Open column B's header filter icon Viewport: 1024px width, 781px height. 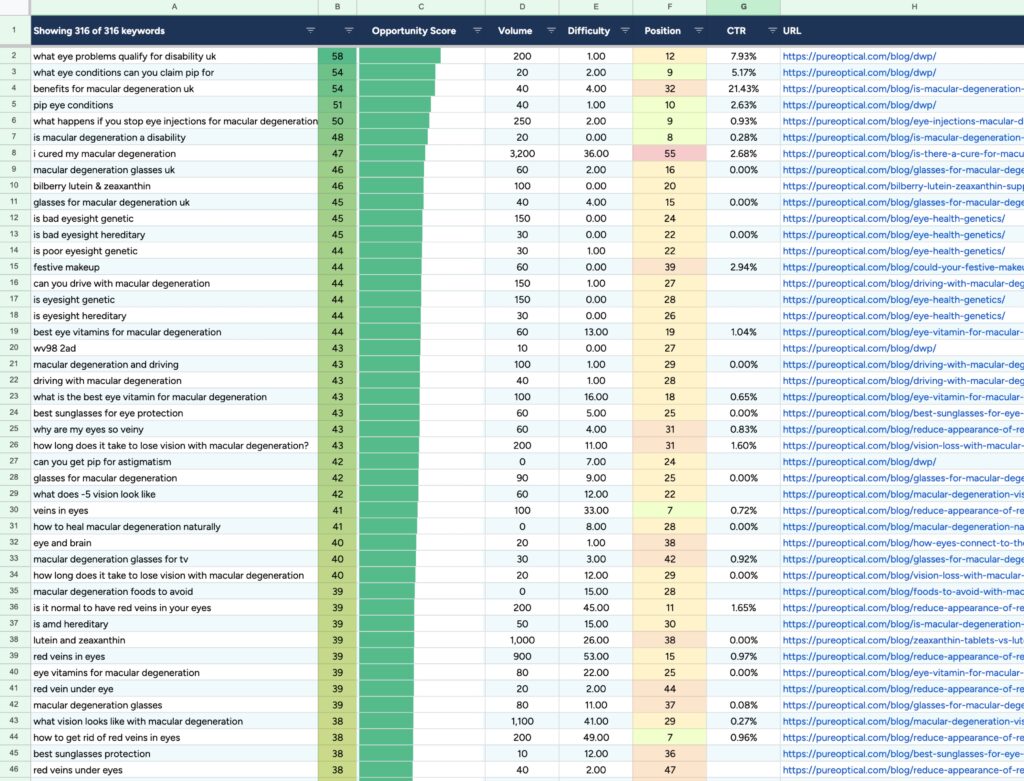coord(349,31)
